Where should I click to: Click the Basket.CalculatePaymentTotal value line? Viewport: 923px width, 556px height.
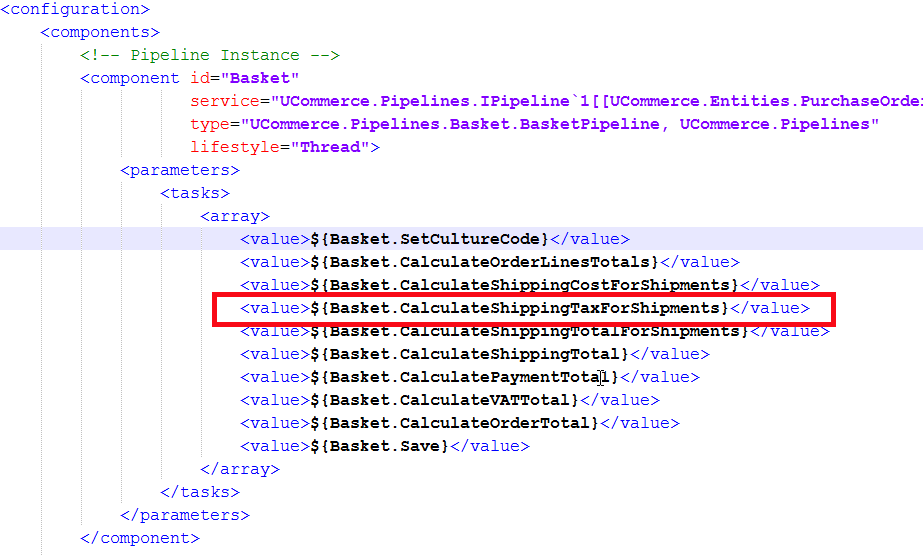[470, 377]
